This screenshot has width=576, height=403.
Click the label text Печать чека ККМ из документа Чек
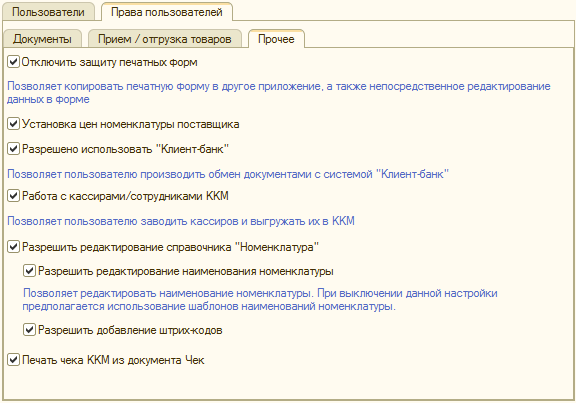pos(113,360)
